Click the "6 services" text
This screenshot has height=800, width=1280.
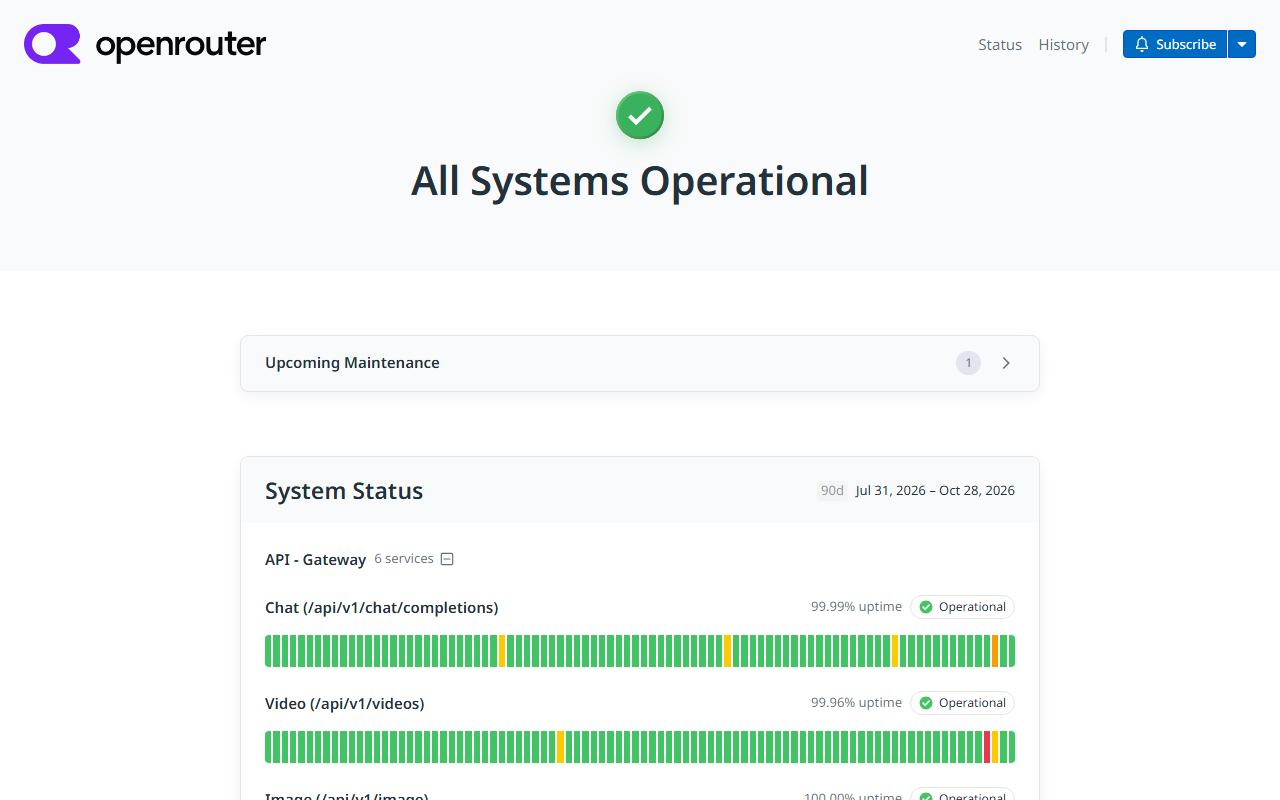pos(404,559)
